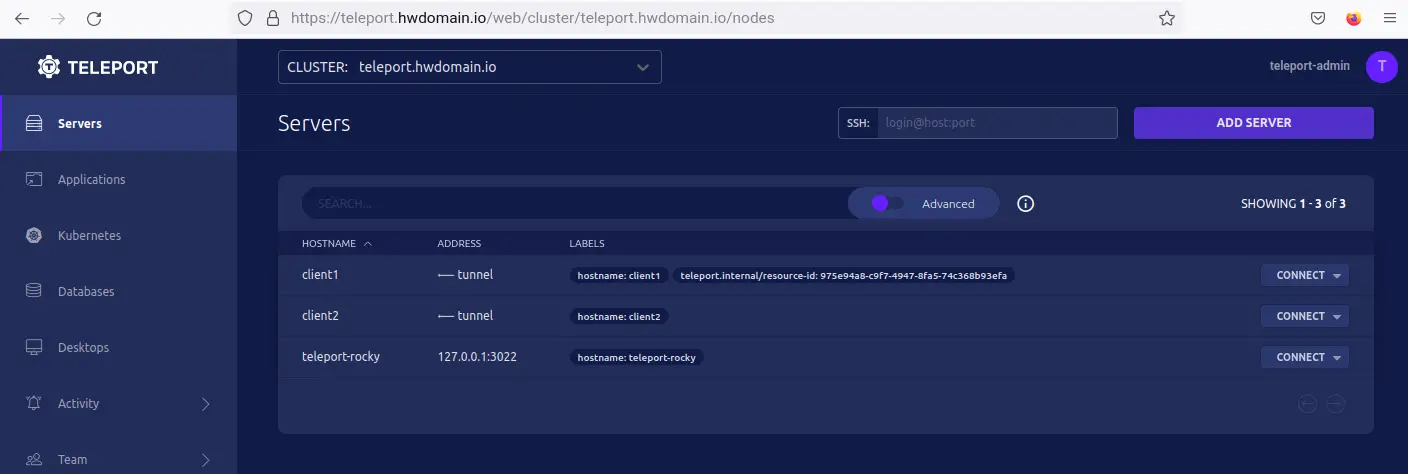Click the teleport-rocky hostname cell
The height and width of the screenshot is (474, 1408).
tap(341, 357)
